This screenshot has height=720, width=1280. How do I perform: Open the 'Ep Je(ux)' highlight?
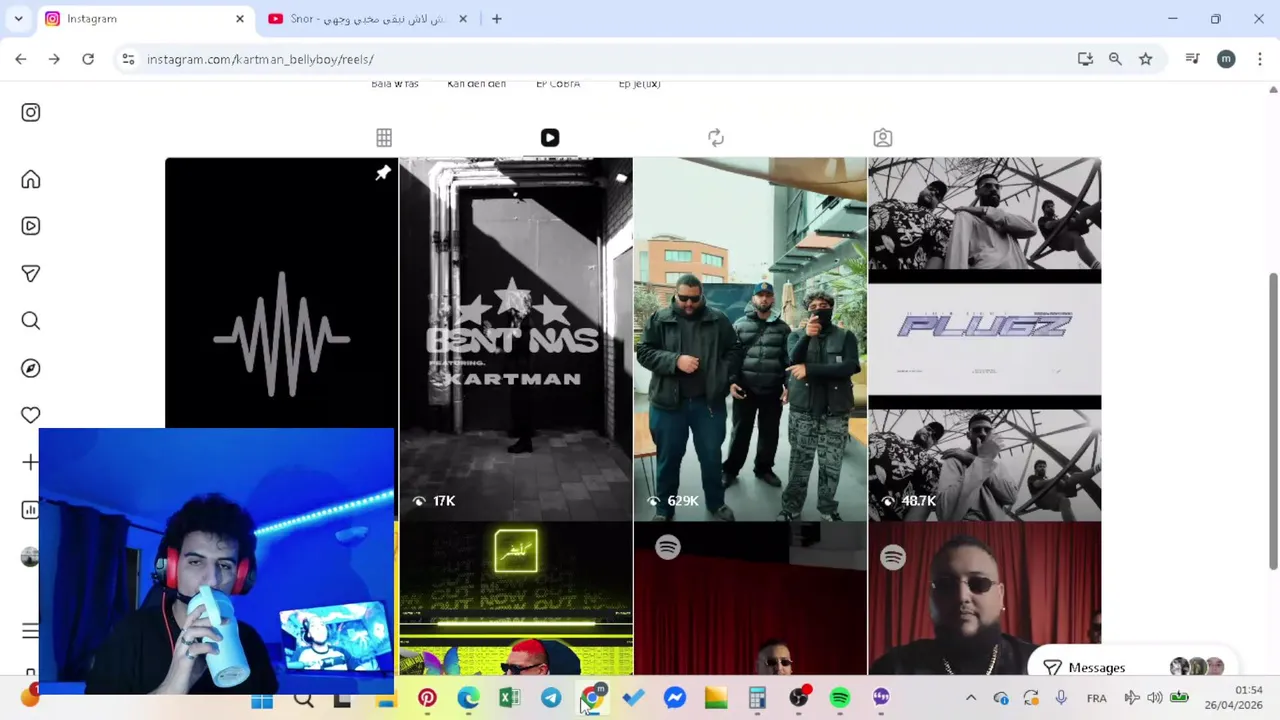tap(640, 84)
